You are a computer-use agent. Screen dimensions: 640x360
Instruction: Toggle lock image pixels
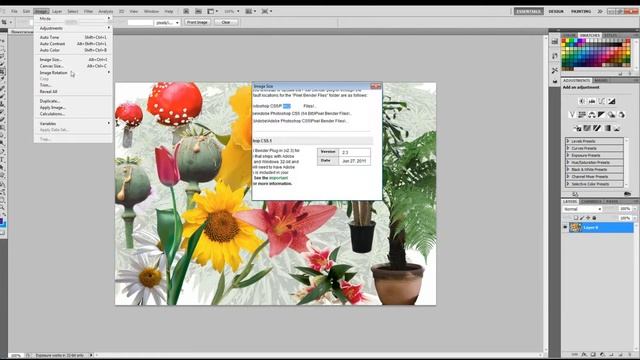tap(582, 218)
